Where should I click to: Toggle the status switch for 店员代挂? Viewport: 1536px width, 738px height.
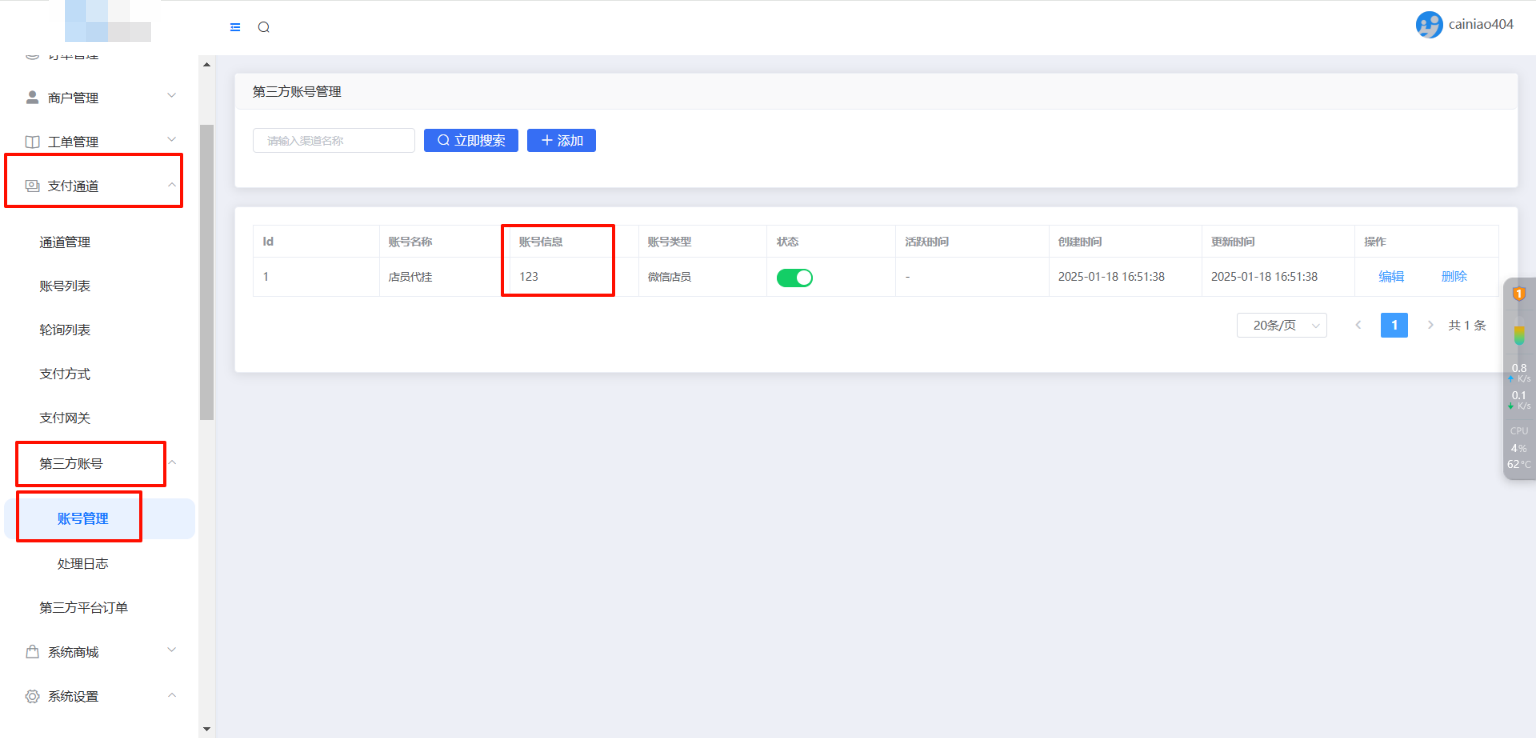[795, 277]
